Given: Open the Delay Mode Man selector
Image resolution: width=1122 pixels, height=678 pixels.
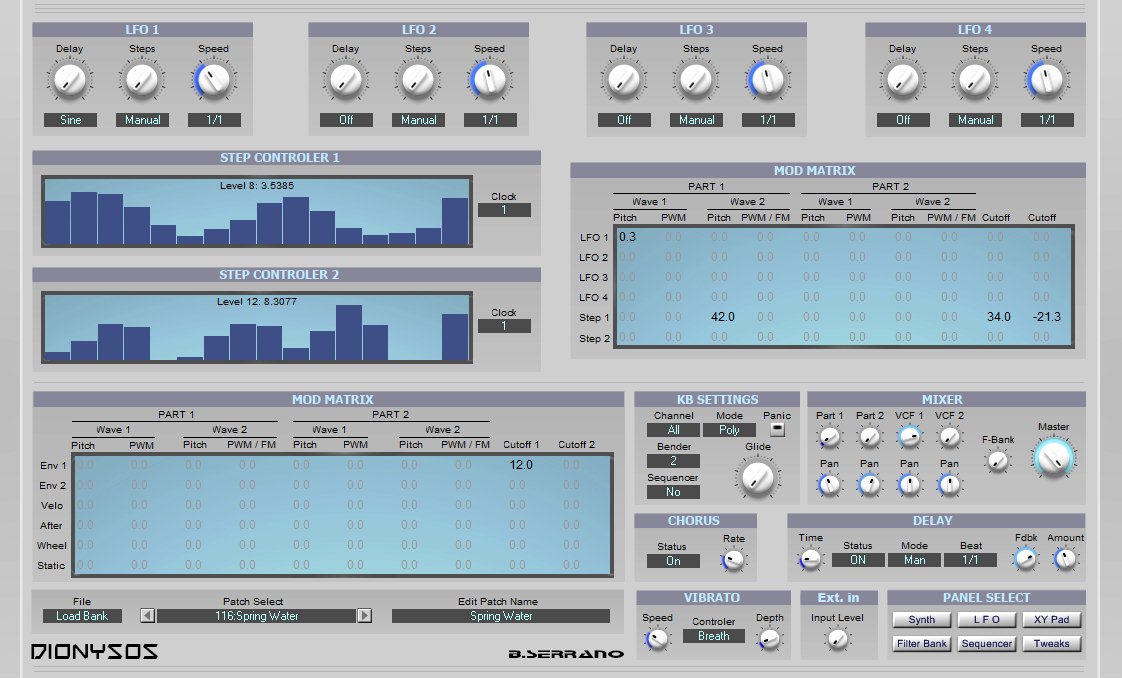Looking at the screenshot, I should [914, 560].
